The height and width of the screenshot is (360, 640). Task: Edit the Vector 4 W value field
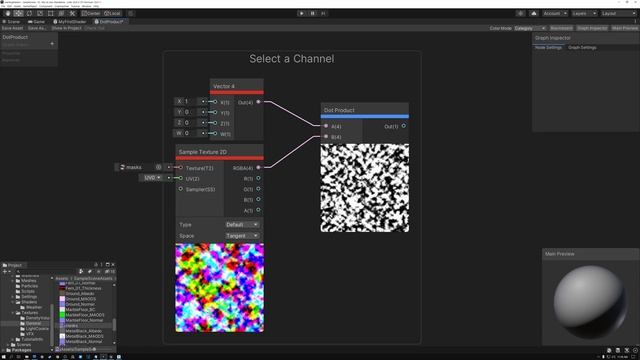click(x=191, y=133)
